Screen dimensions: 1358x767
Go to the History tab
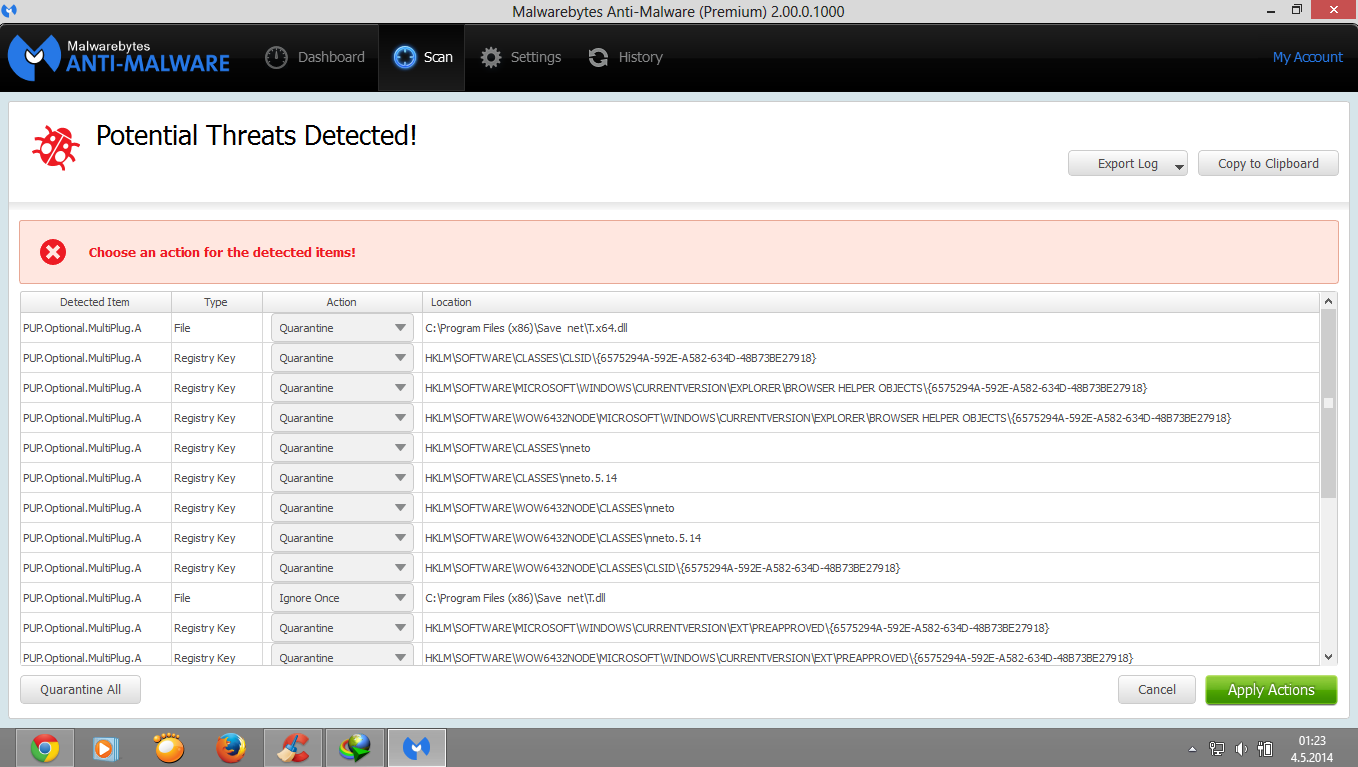[x=625, y=58]
